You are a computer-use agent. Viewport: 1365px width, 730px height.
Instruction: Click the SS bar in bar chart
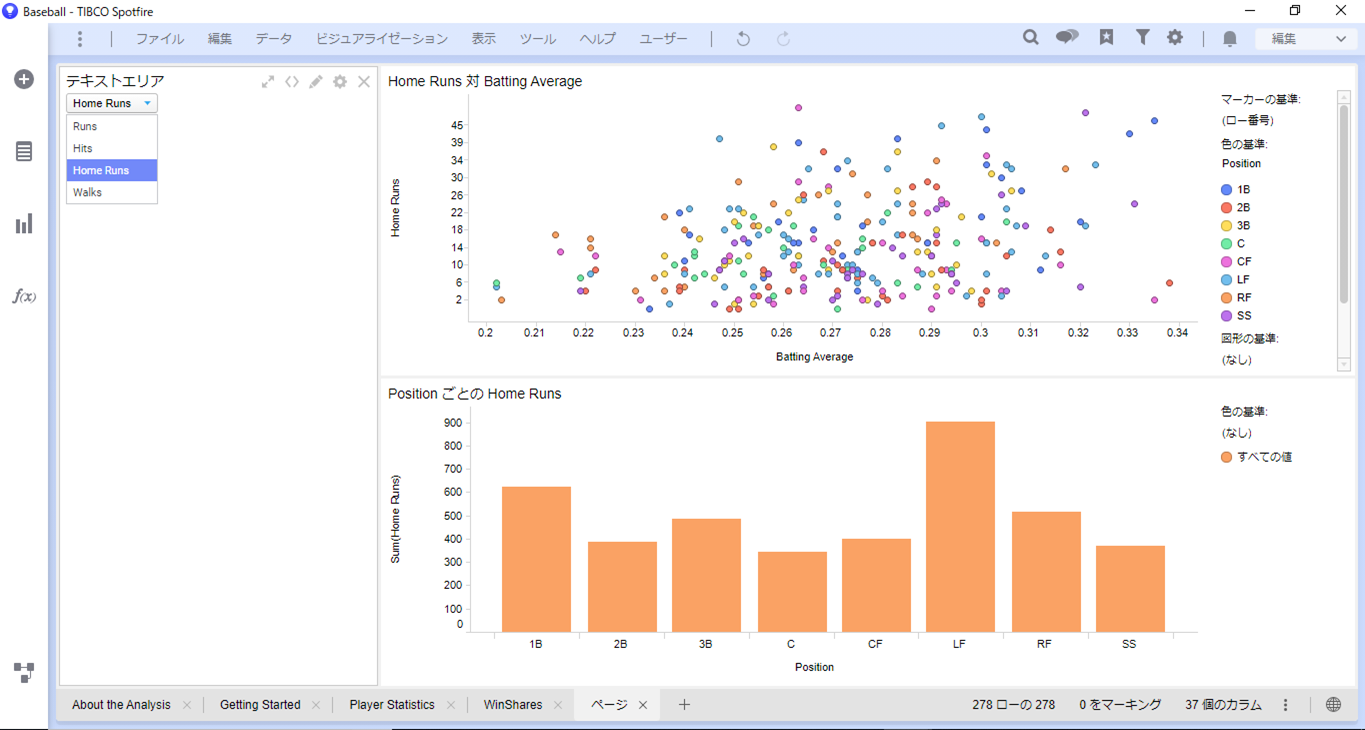(x=1130, y=588)
